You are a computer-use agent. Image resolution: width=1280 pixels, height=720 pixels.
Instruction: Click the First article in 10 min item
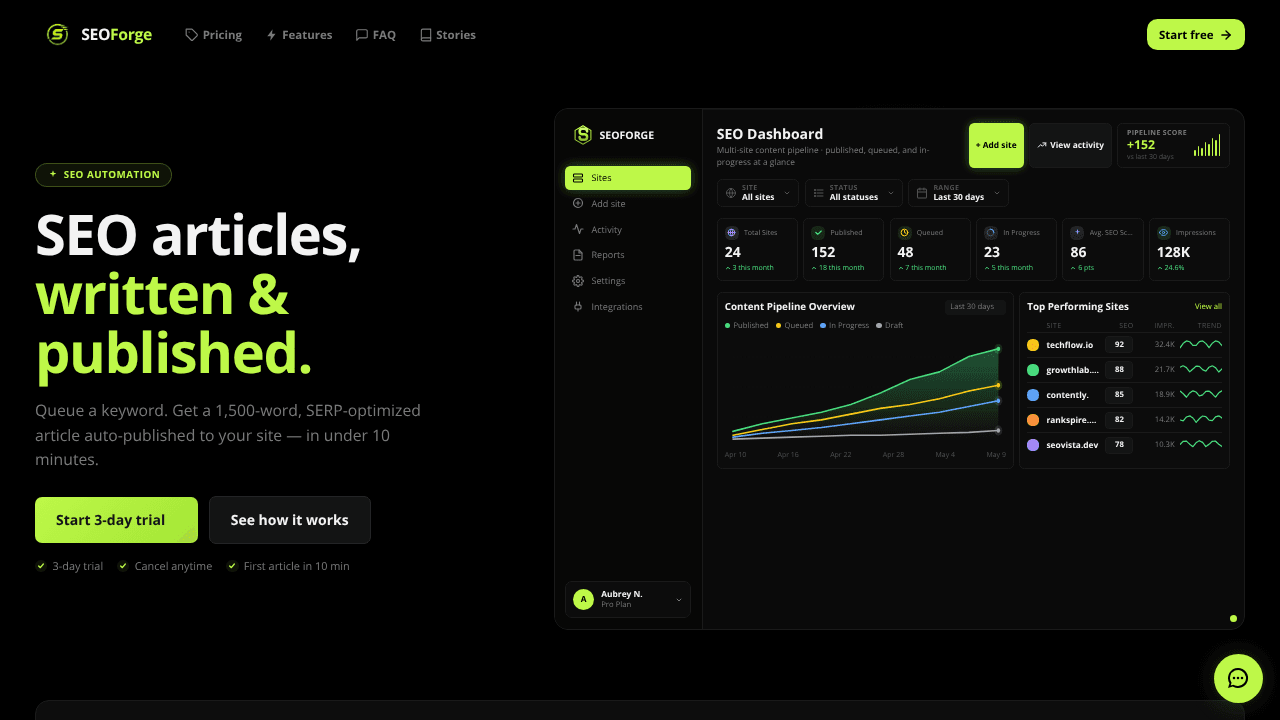click(288, 566)
